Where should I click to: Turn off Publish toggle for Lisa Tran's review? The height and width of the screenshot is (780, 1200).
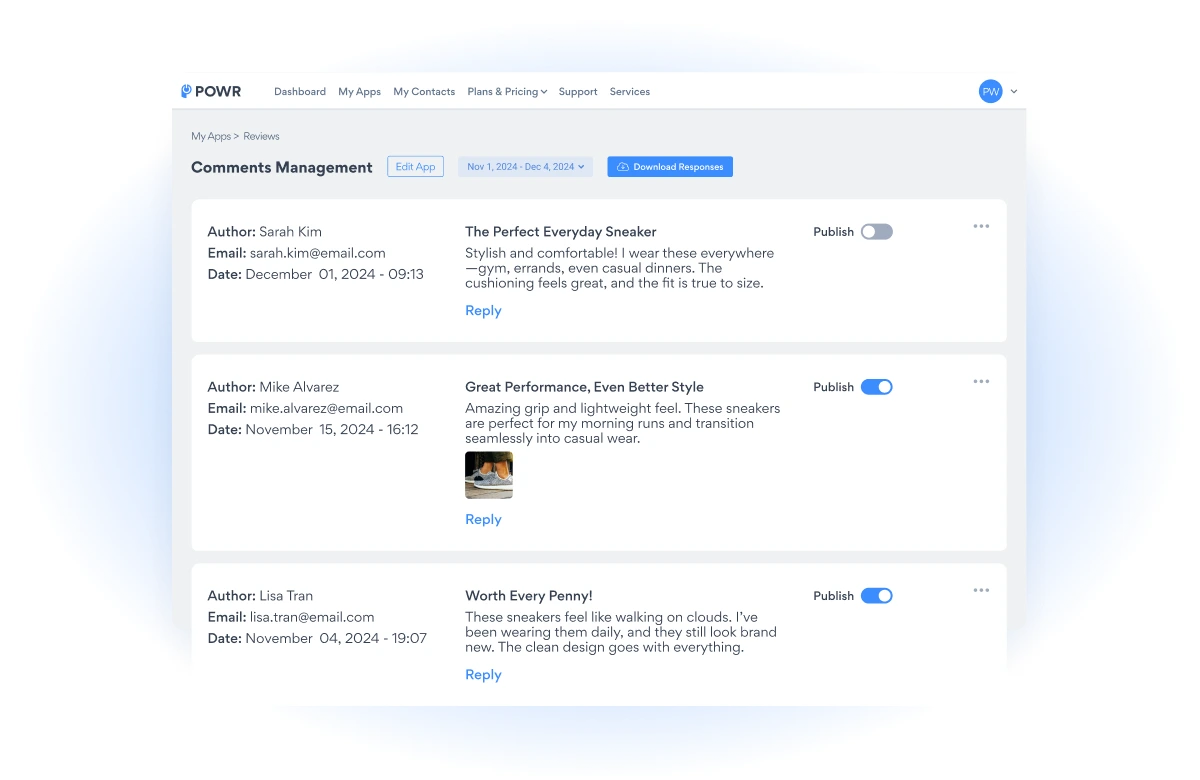coord(876,596)
